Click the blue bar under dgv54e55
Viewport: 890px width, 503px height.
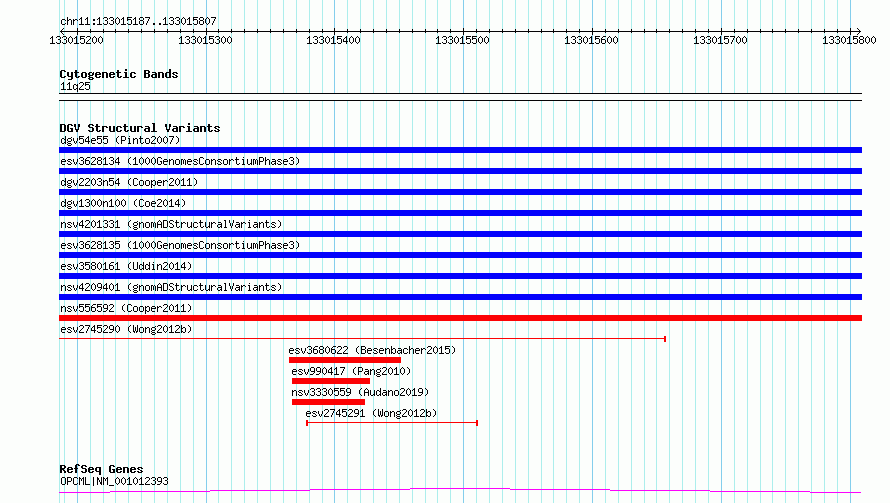[460, 150]
